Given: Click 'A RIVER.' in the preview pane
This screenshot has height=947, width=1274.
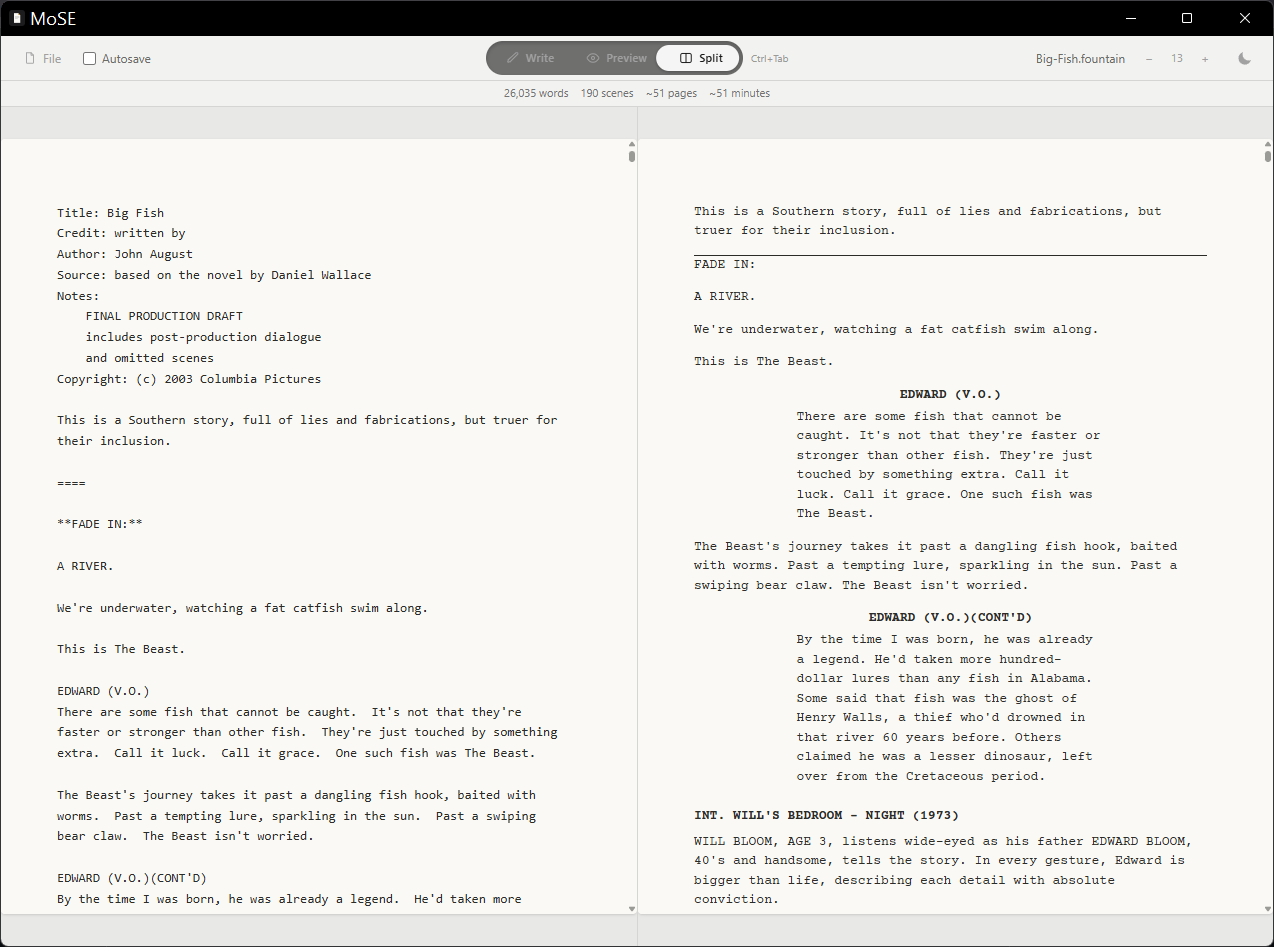Looking at the screenshot, I should click(725, 297).
